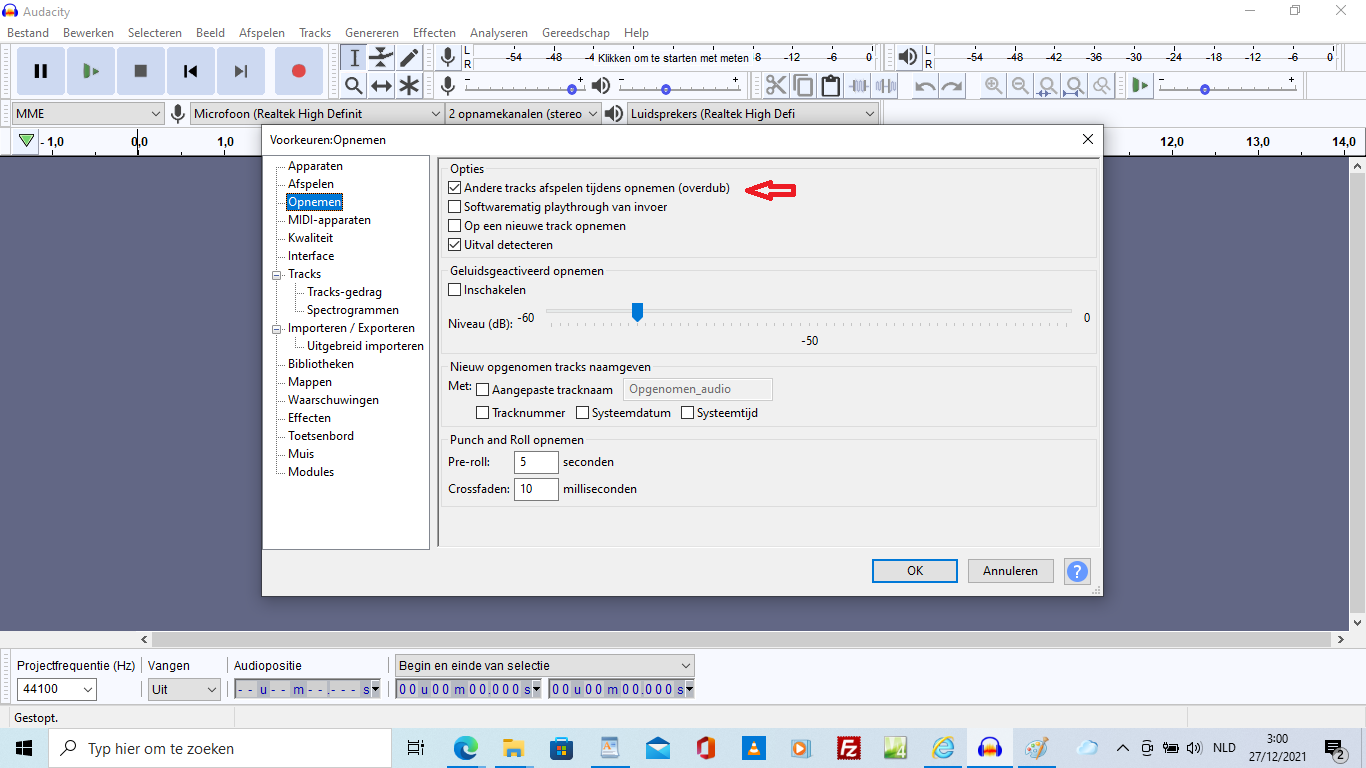This screenshot has height=768, width=1366.
Task: Uncheck Uitval detecteren
Action: (x=455, y=245)
